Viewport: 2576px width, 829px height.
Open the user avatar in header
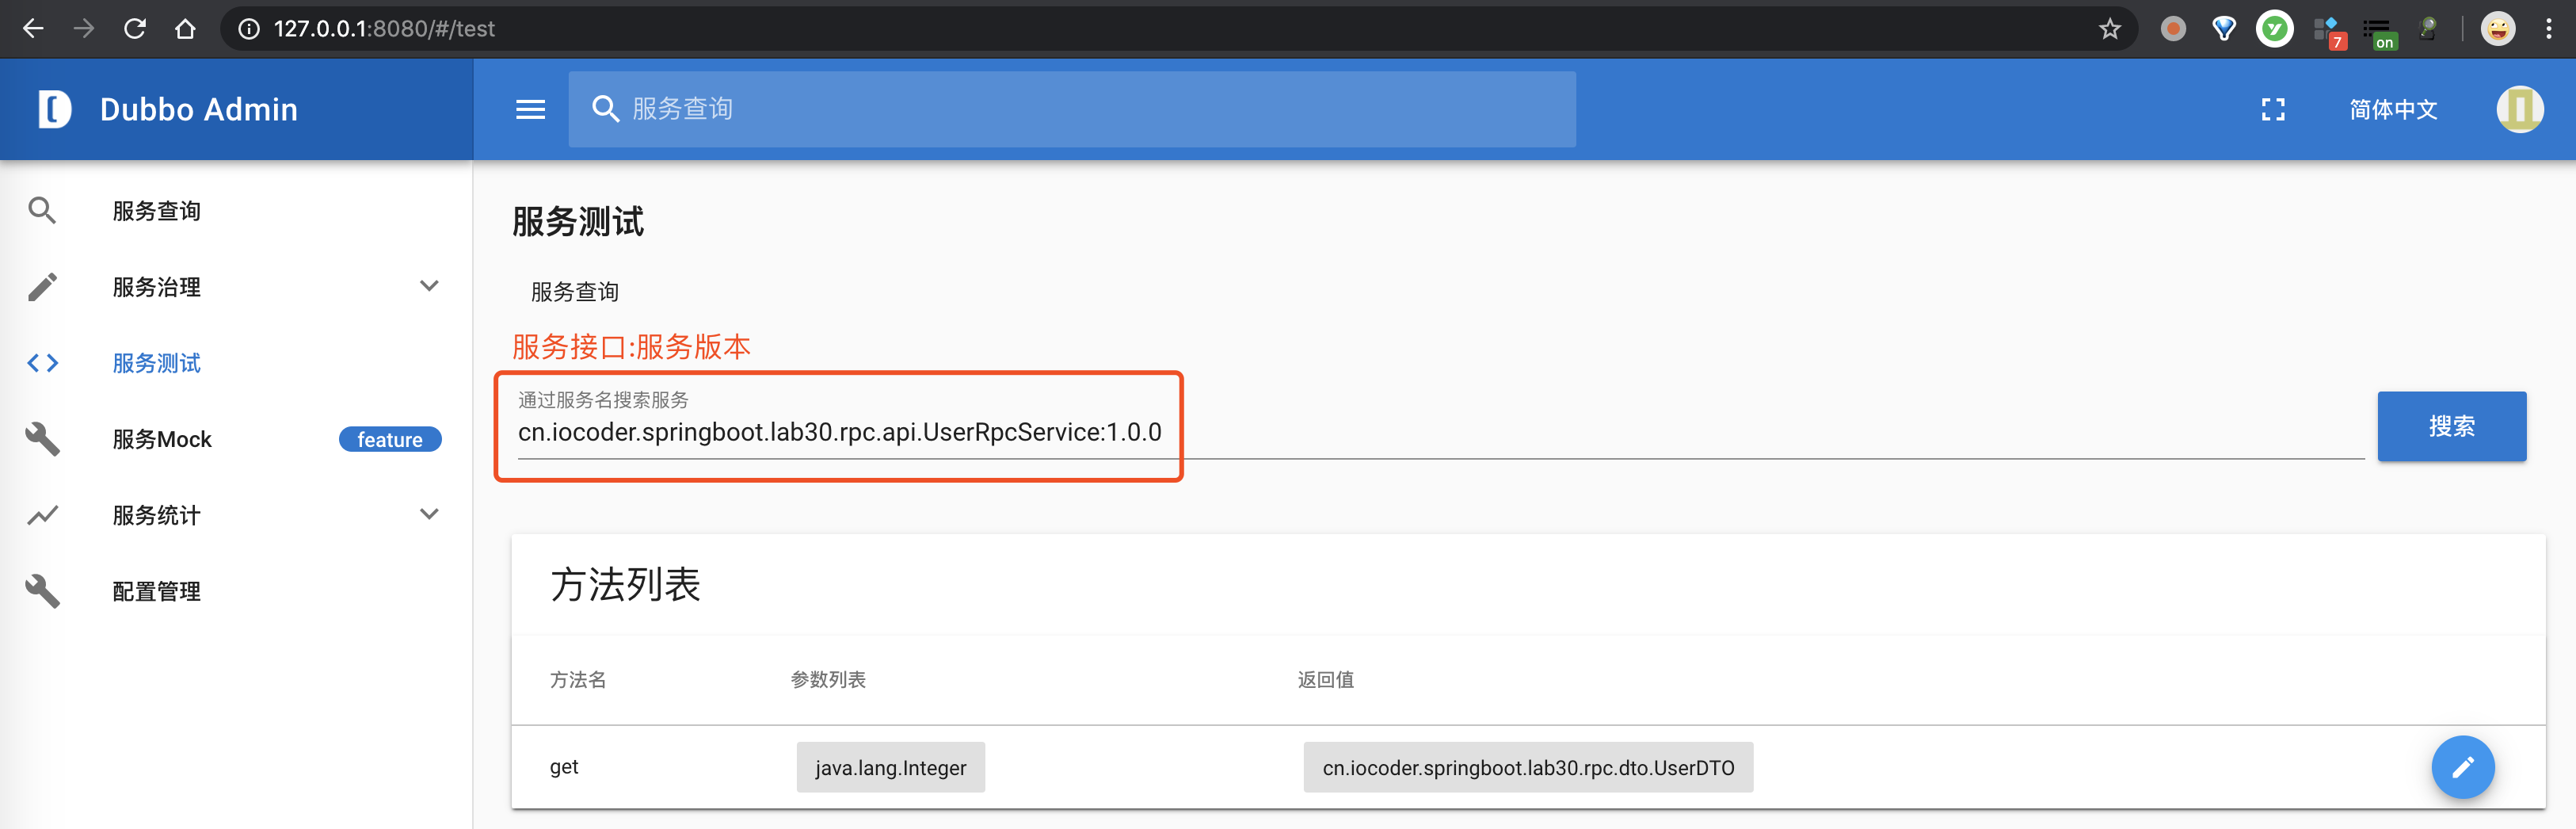click(2519, 109)
